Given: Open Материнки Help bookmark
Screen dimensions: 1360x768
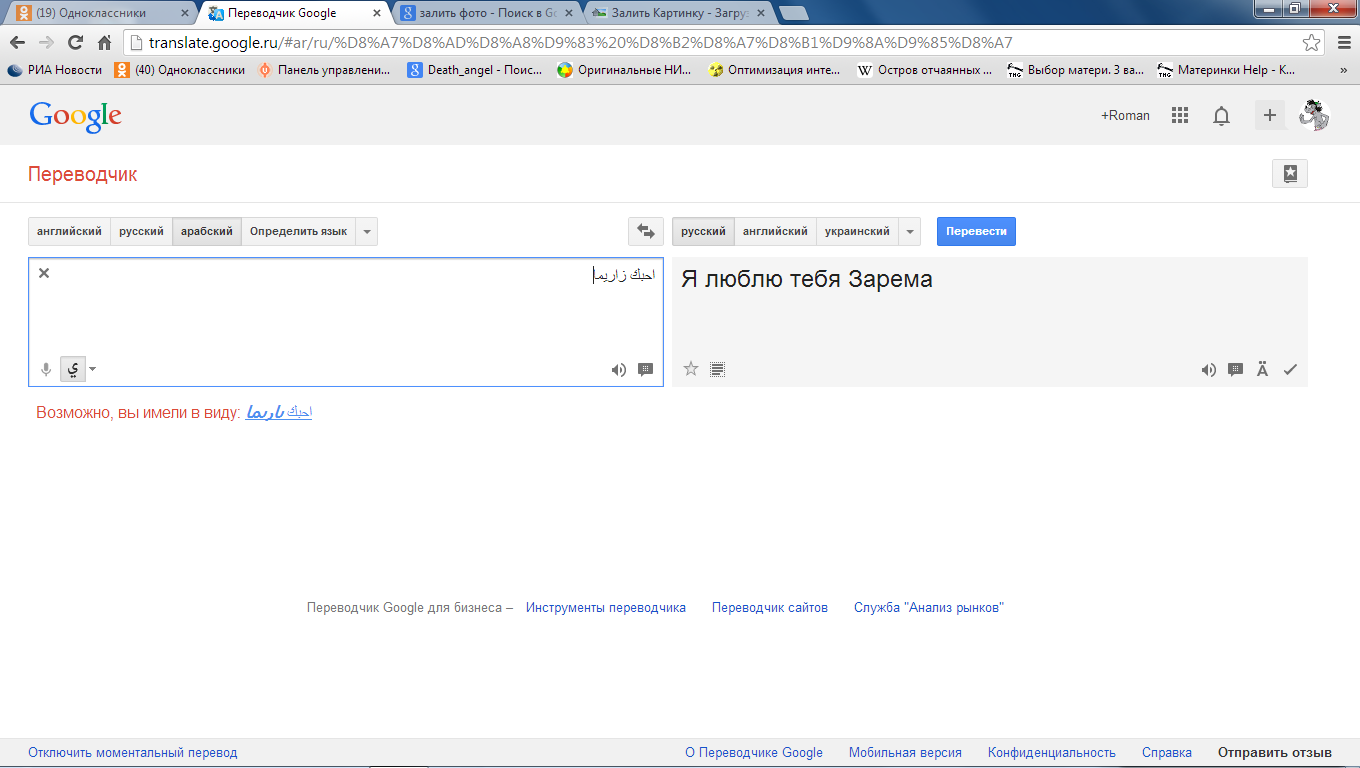Looking at the screenshot, I should pos(1226,70).
